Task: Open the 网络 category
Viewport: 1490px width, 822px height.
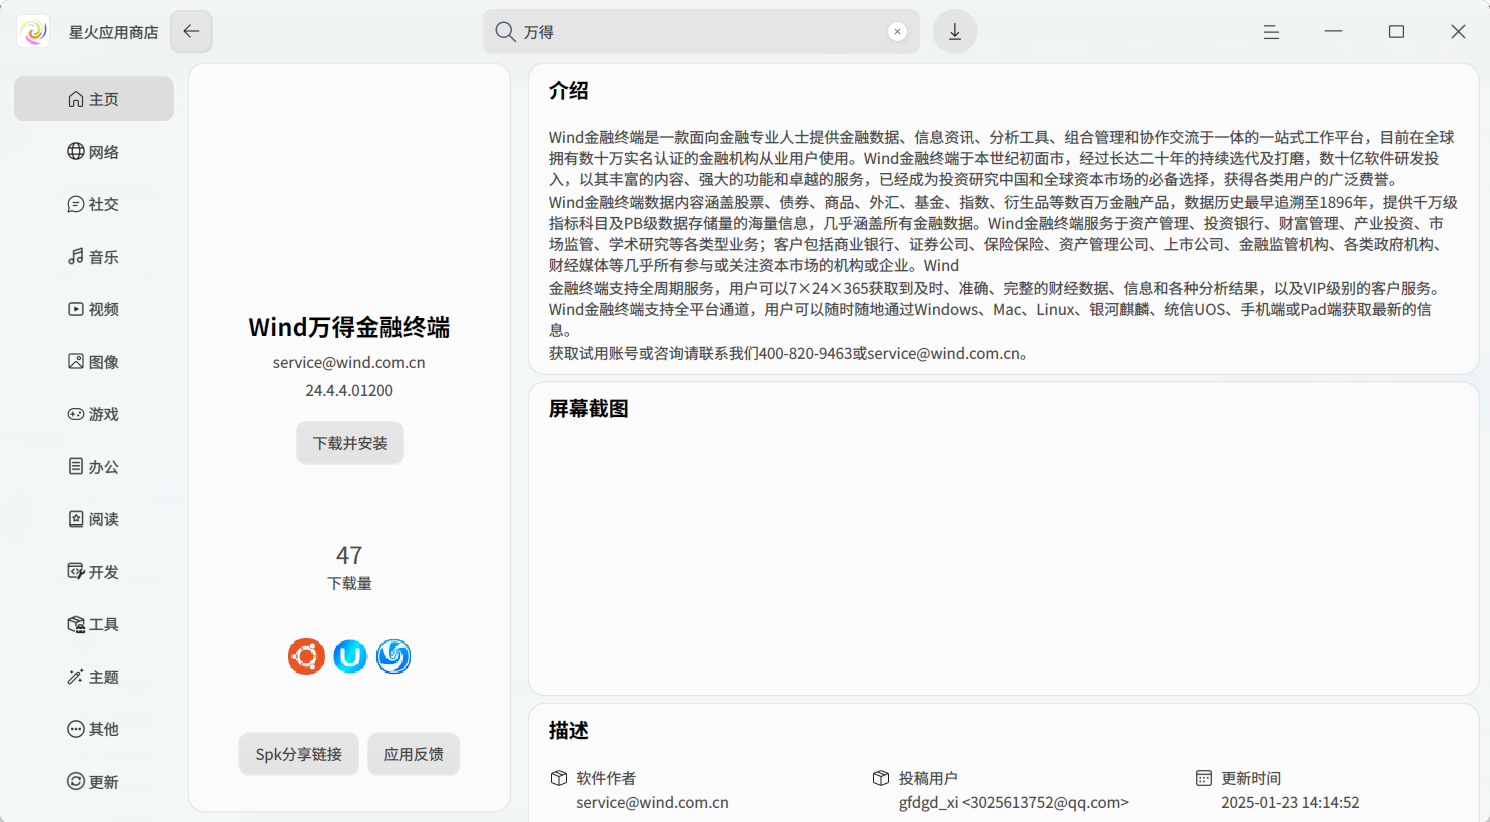Action: (94, 152)
